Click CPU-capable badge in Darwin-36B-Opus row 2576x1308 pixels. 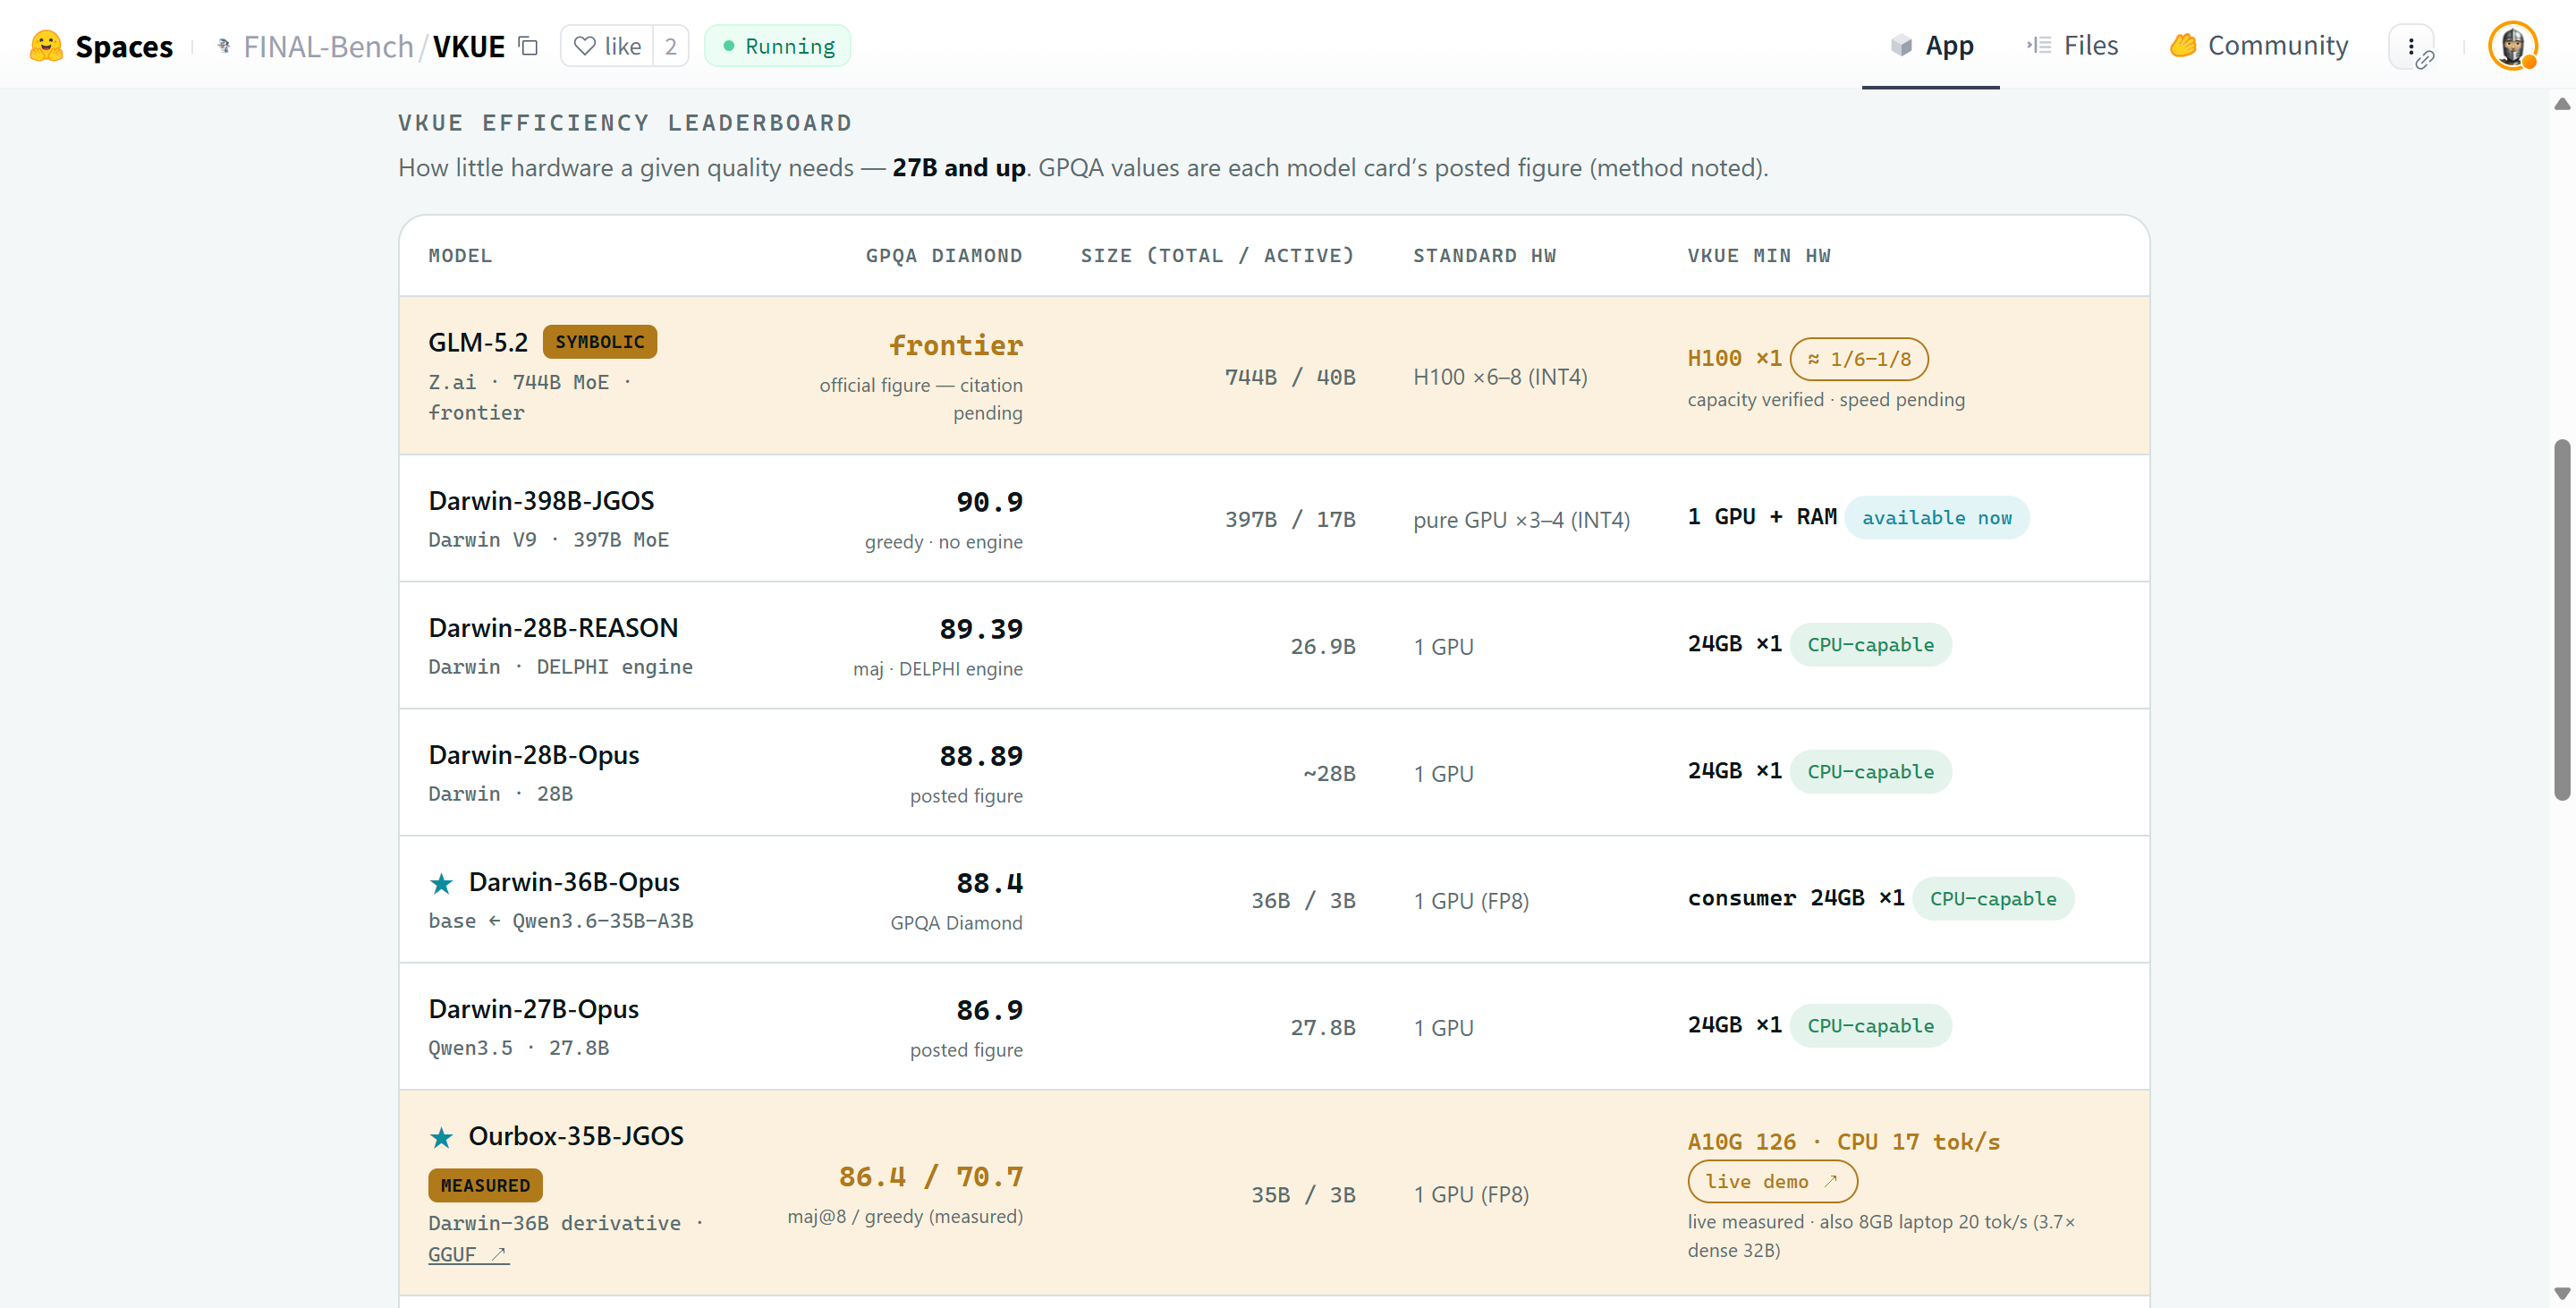(1992, 899)
